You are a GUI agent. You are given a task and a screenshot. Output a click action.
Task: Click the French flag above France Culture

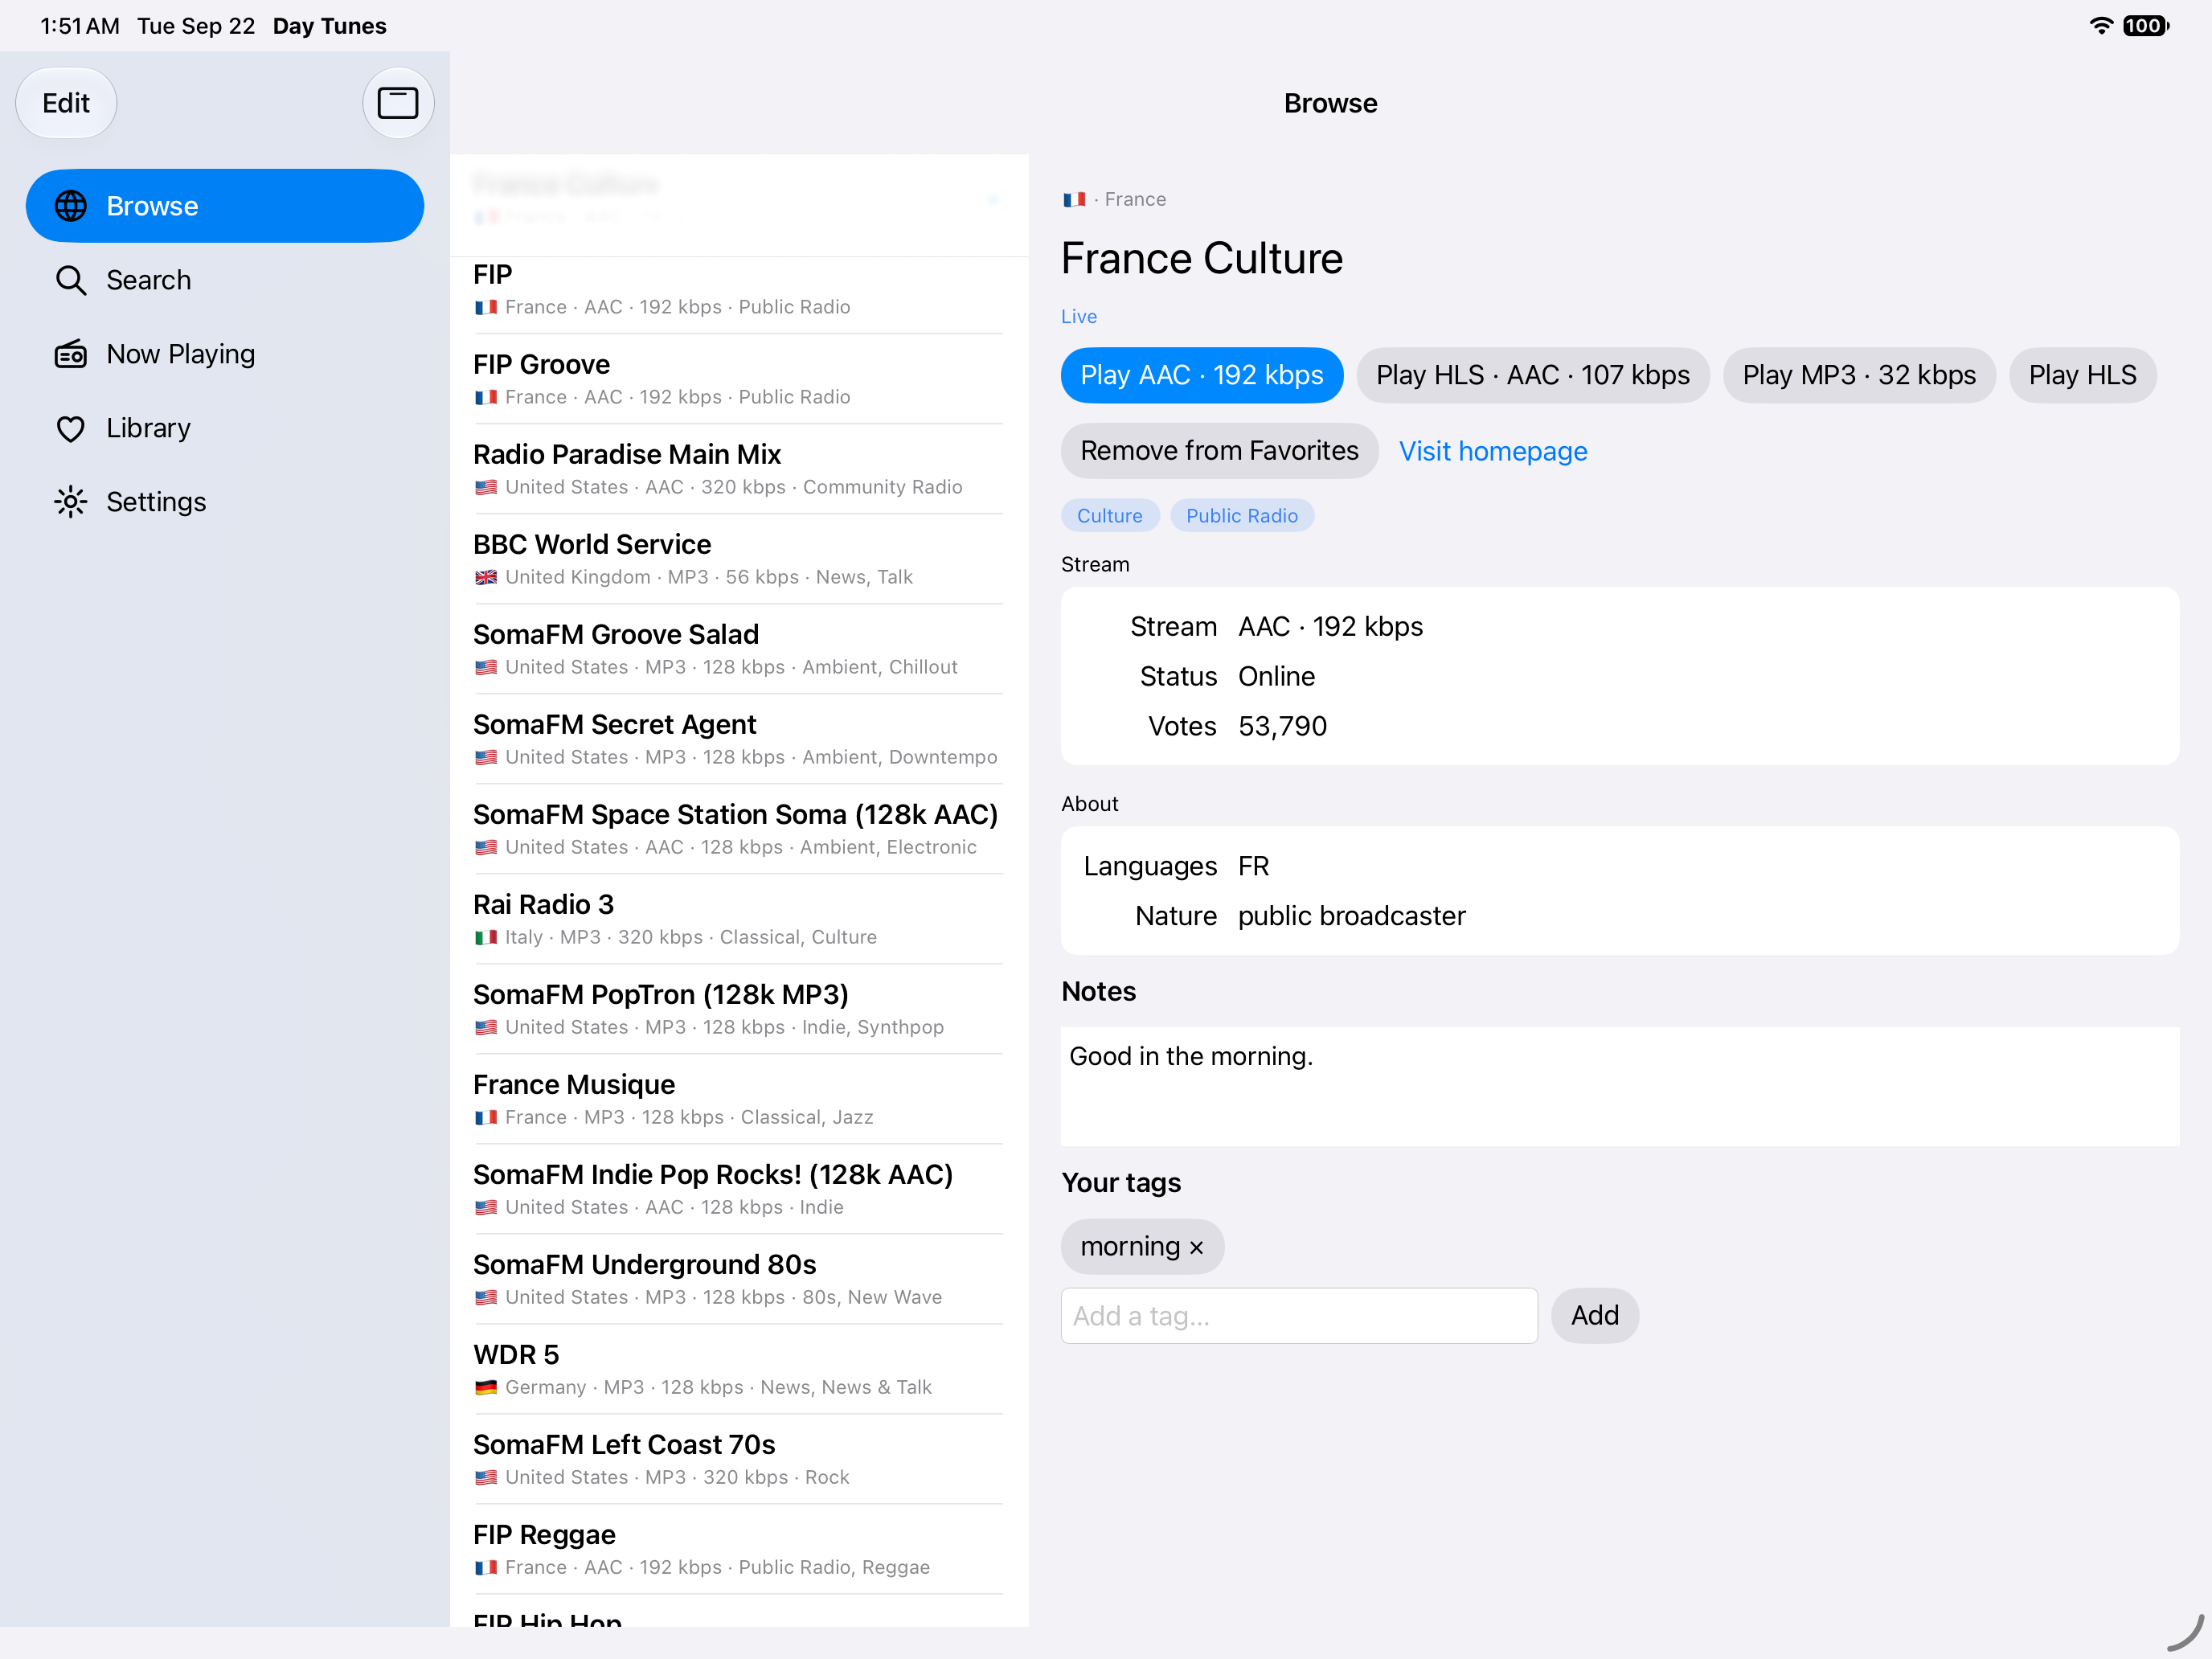coord(1074,199)
